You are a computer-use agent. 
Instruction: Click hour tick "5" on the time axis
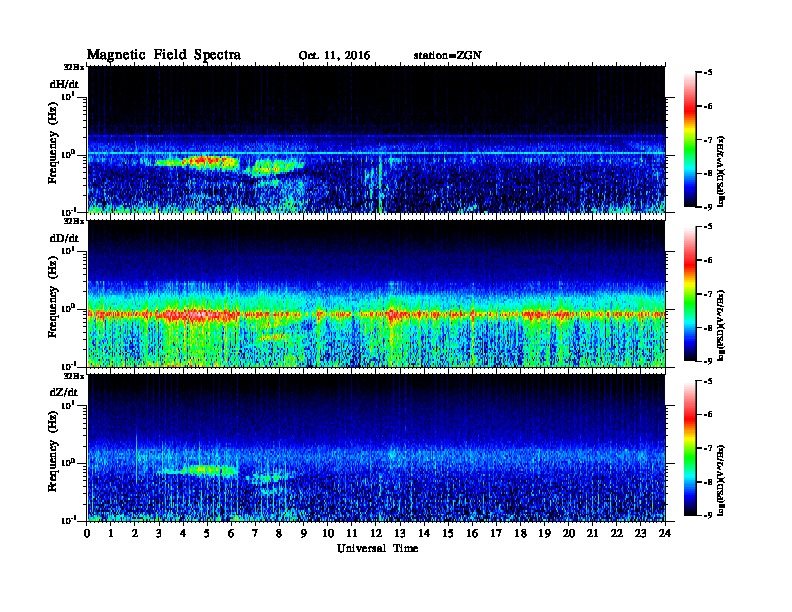tap(208, 534)
